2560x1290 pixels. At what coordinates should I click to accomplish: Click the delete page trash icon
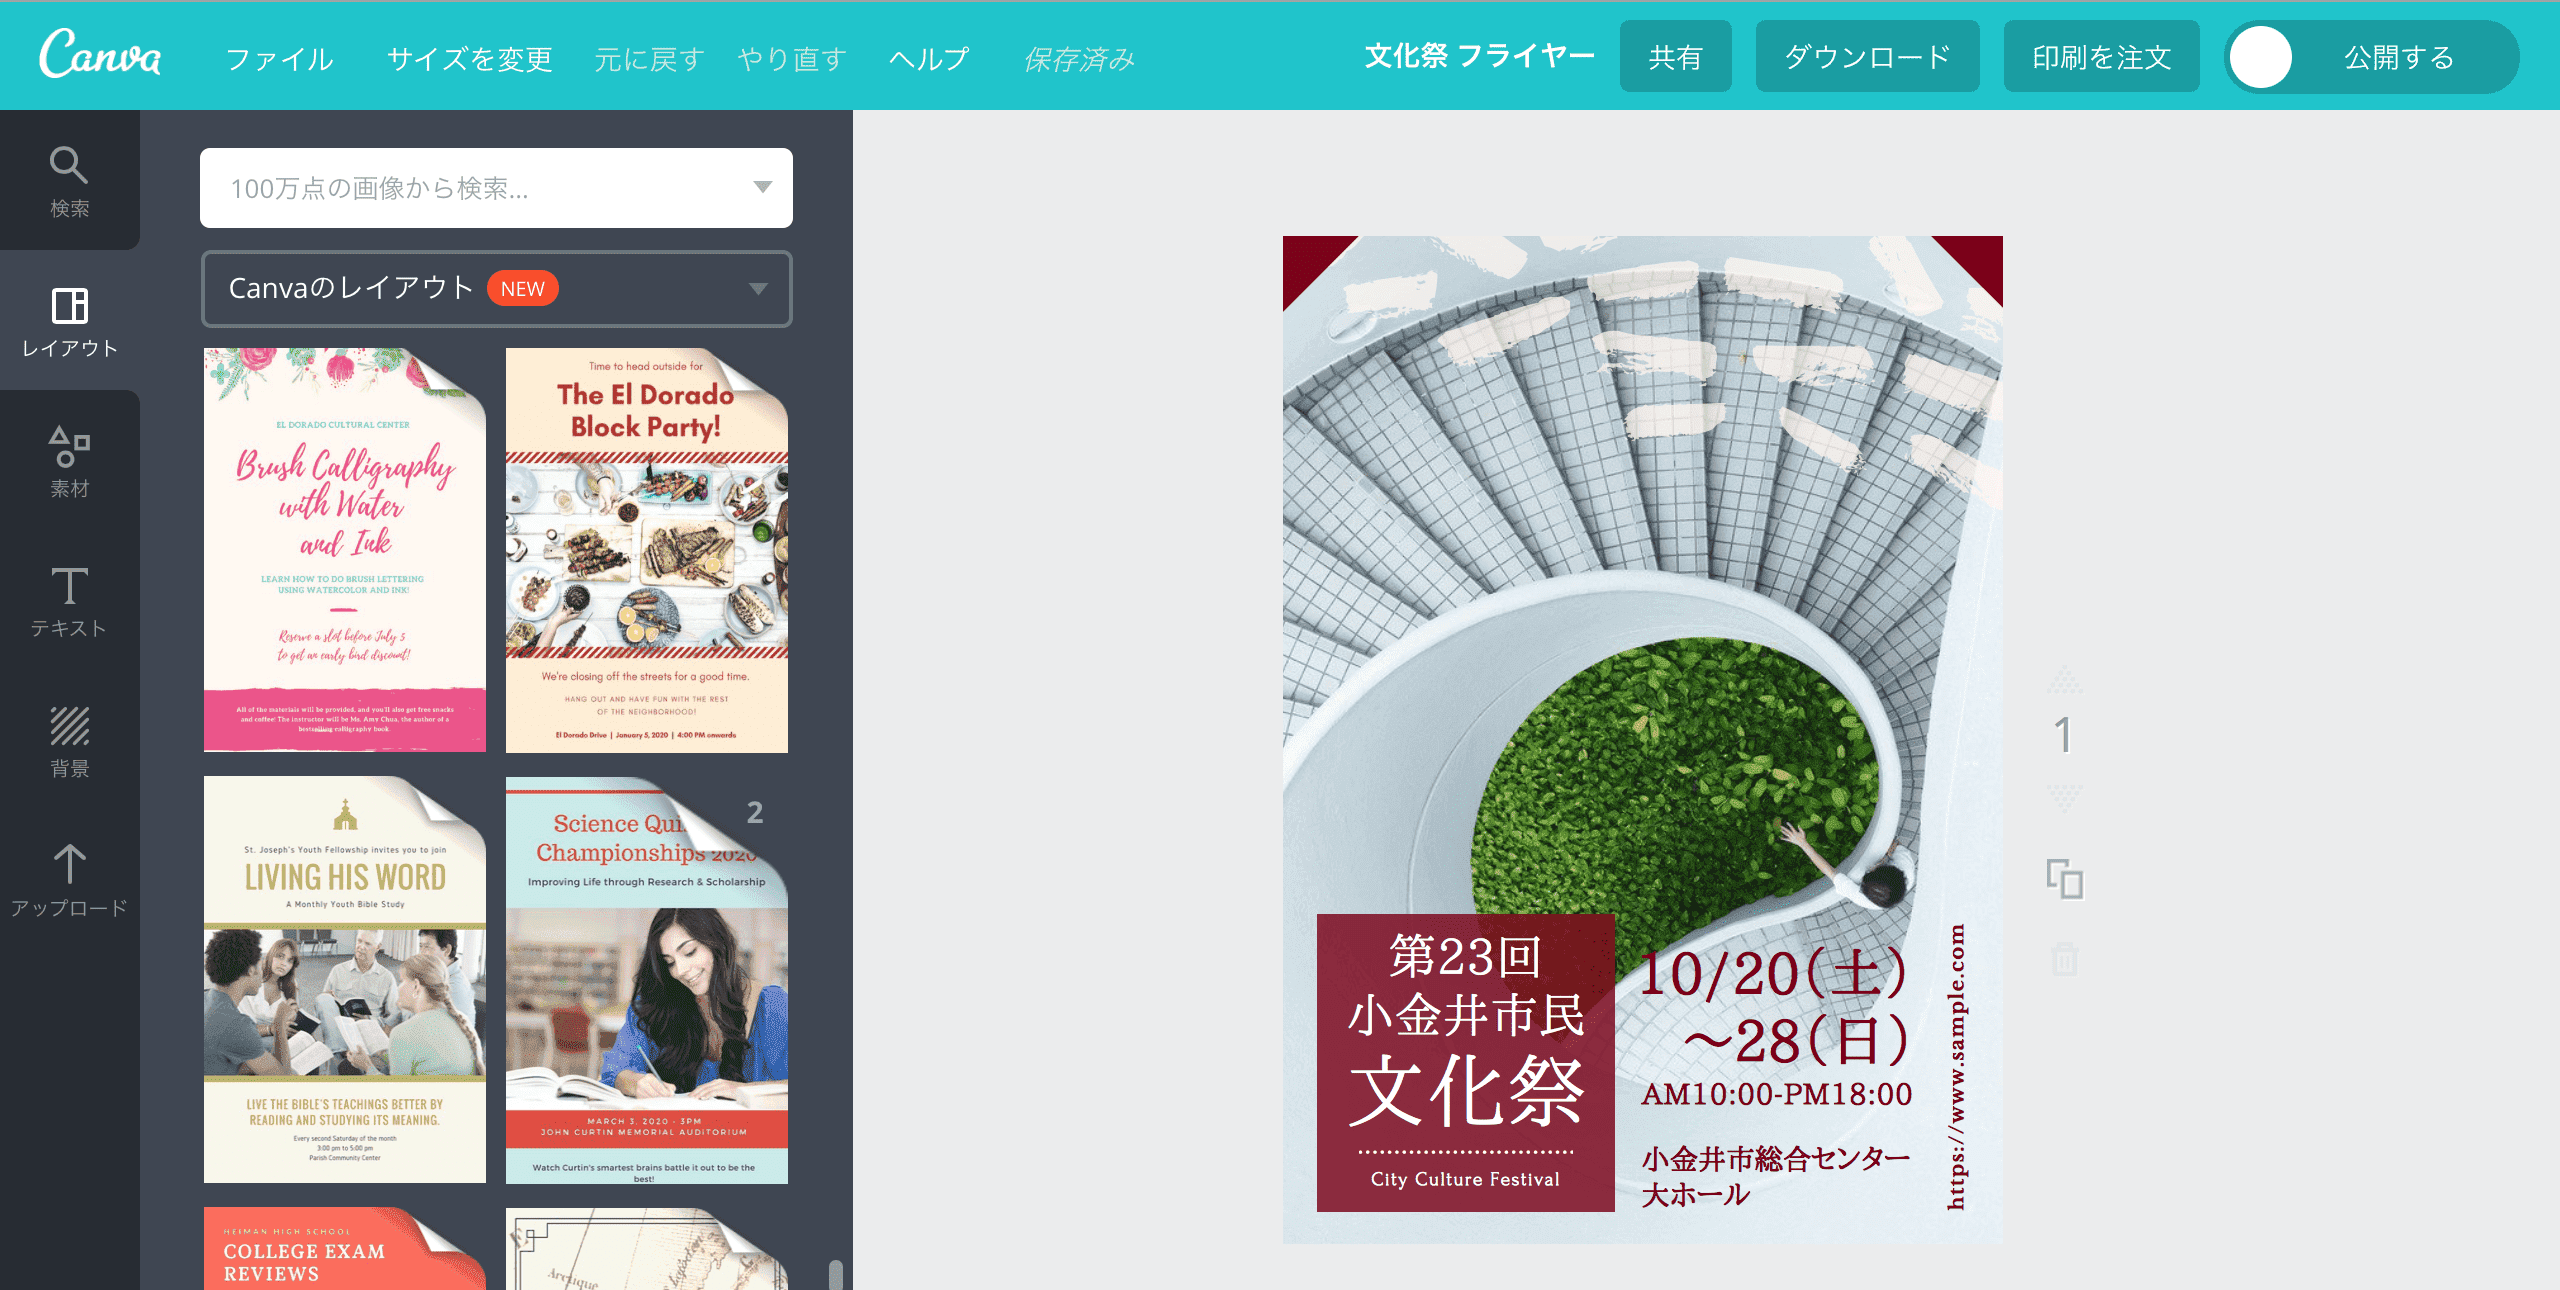click(x=2064, y=959)
